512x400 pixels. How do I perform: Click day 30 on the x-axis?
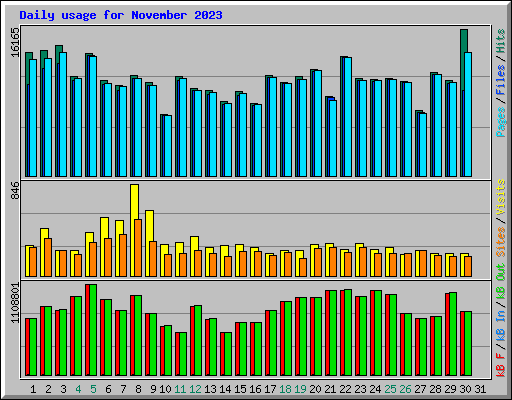coord(465,389)
